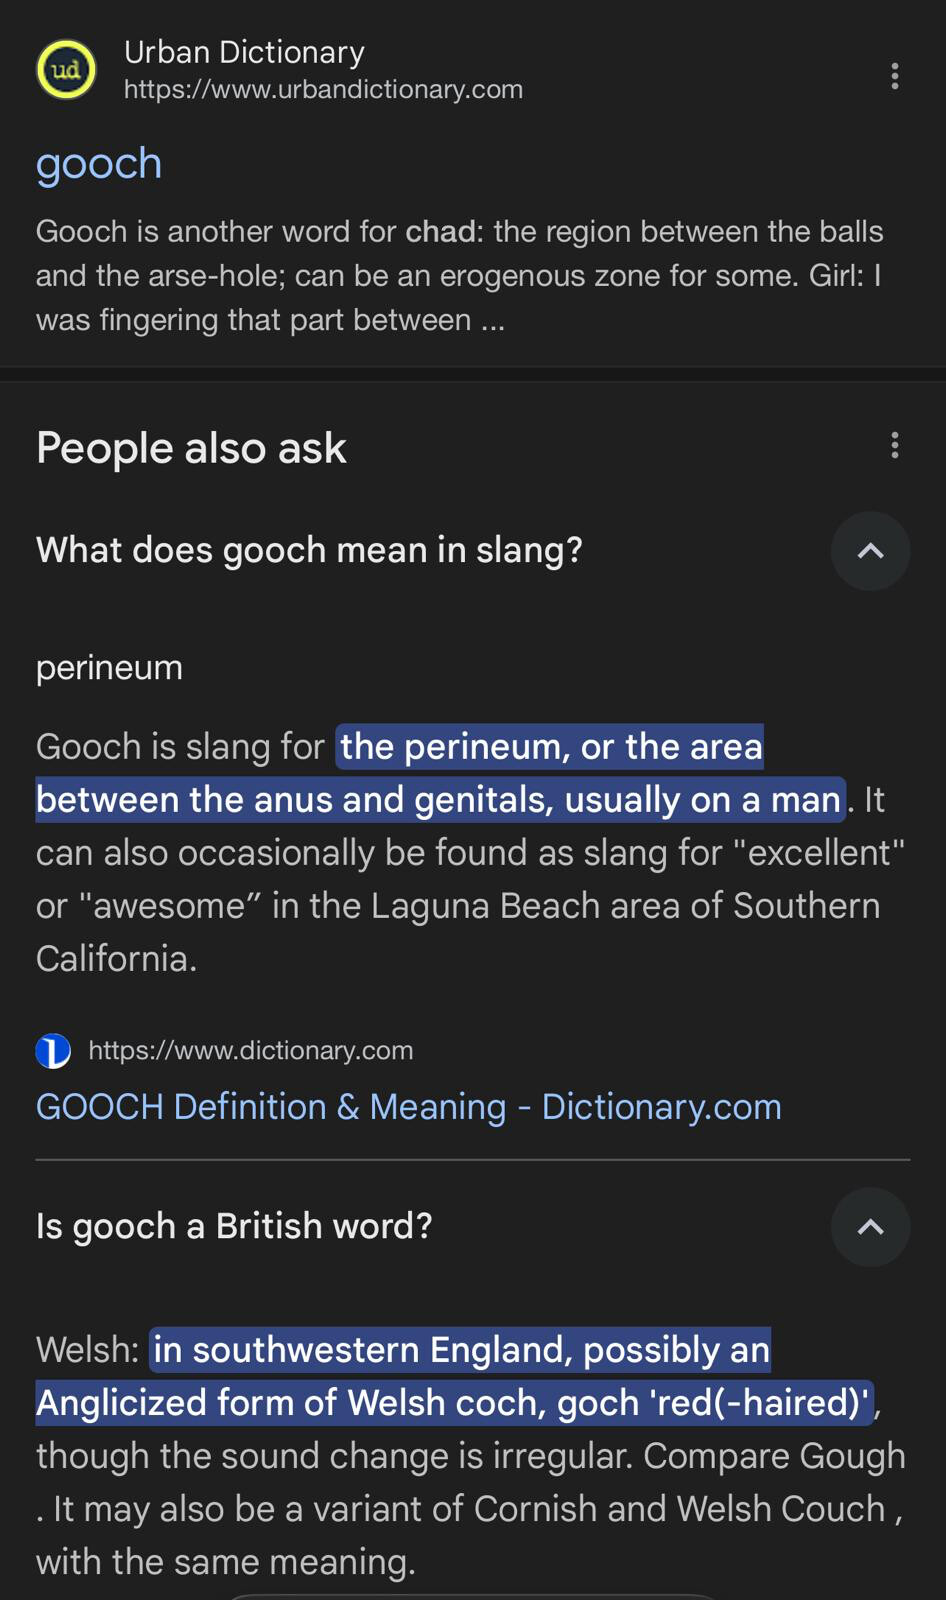Click the "Urban Dictionary" site name

(x=244, y=52)
